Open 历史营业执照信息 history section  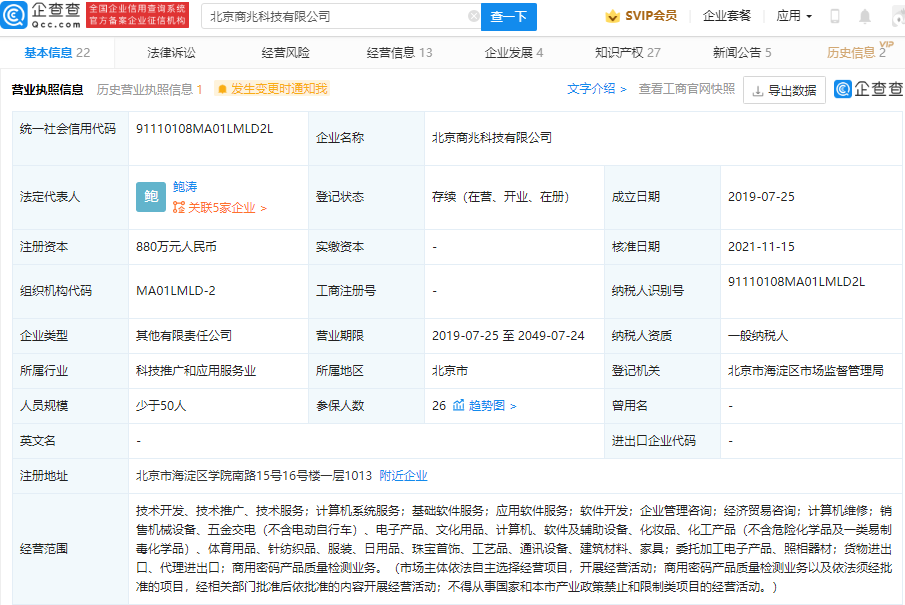click(149, 89)
